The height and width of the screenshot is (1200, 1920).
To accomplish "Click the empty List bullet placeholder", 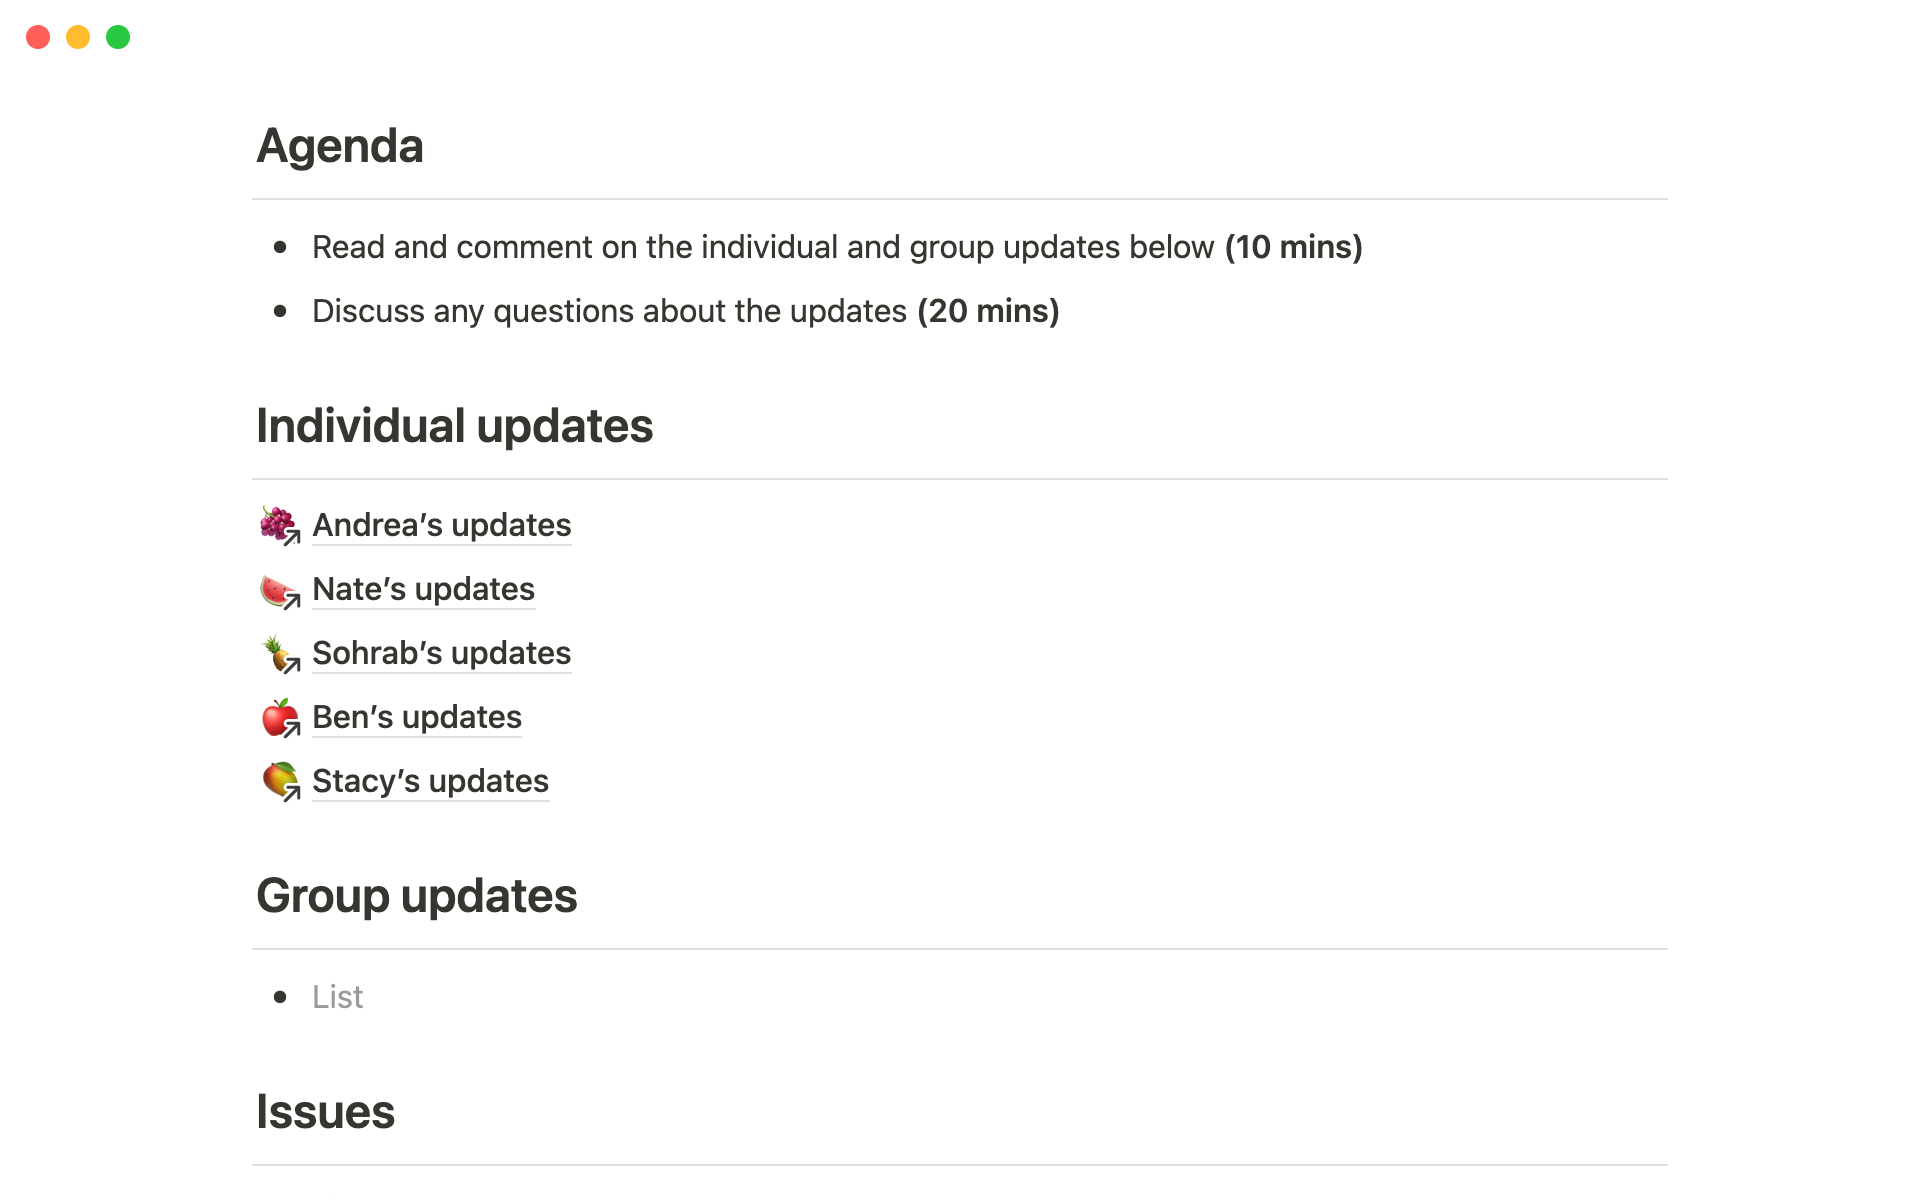I will (338, 997).
